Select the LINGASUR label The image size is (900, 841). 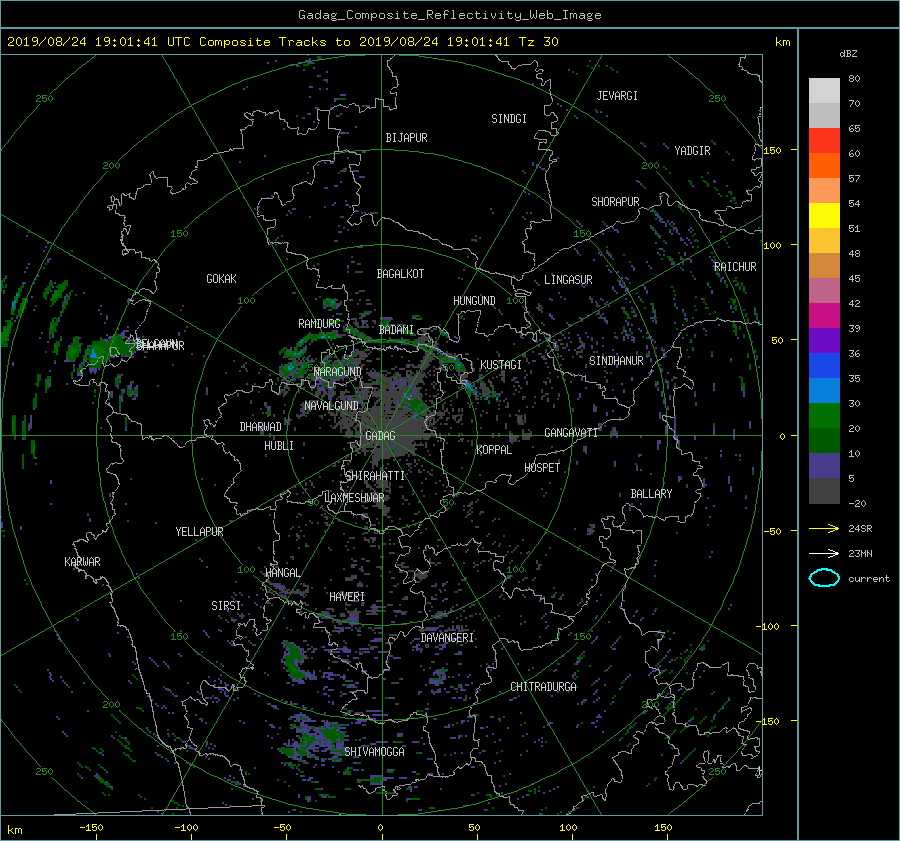tap(568, 280)
